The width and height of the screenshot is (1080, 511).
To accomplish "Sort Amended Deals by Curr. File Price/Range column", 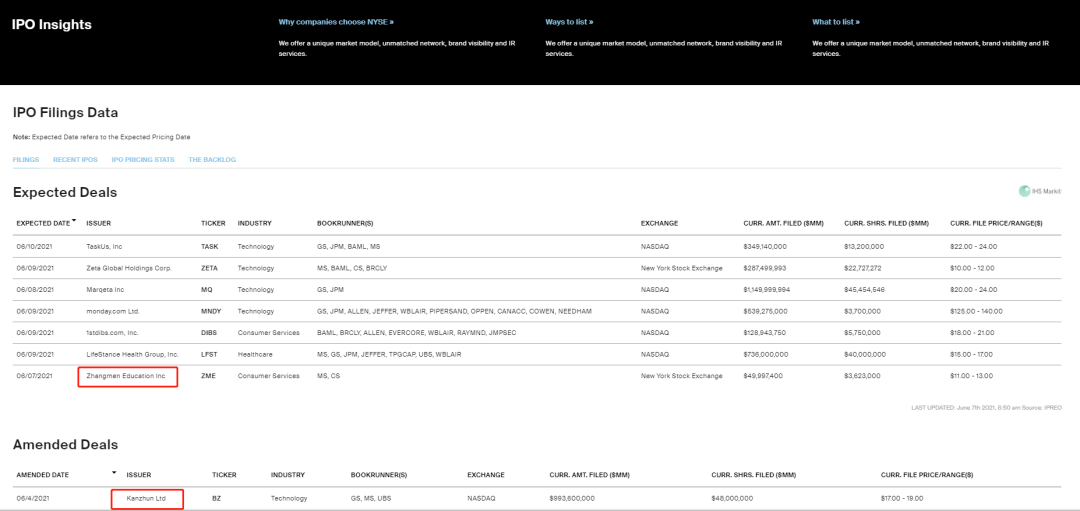I will coord(927,474).
